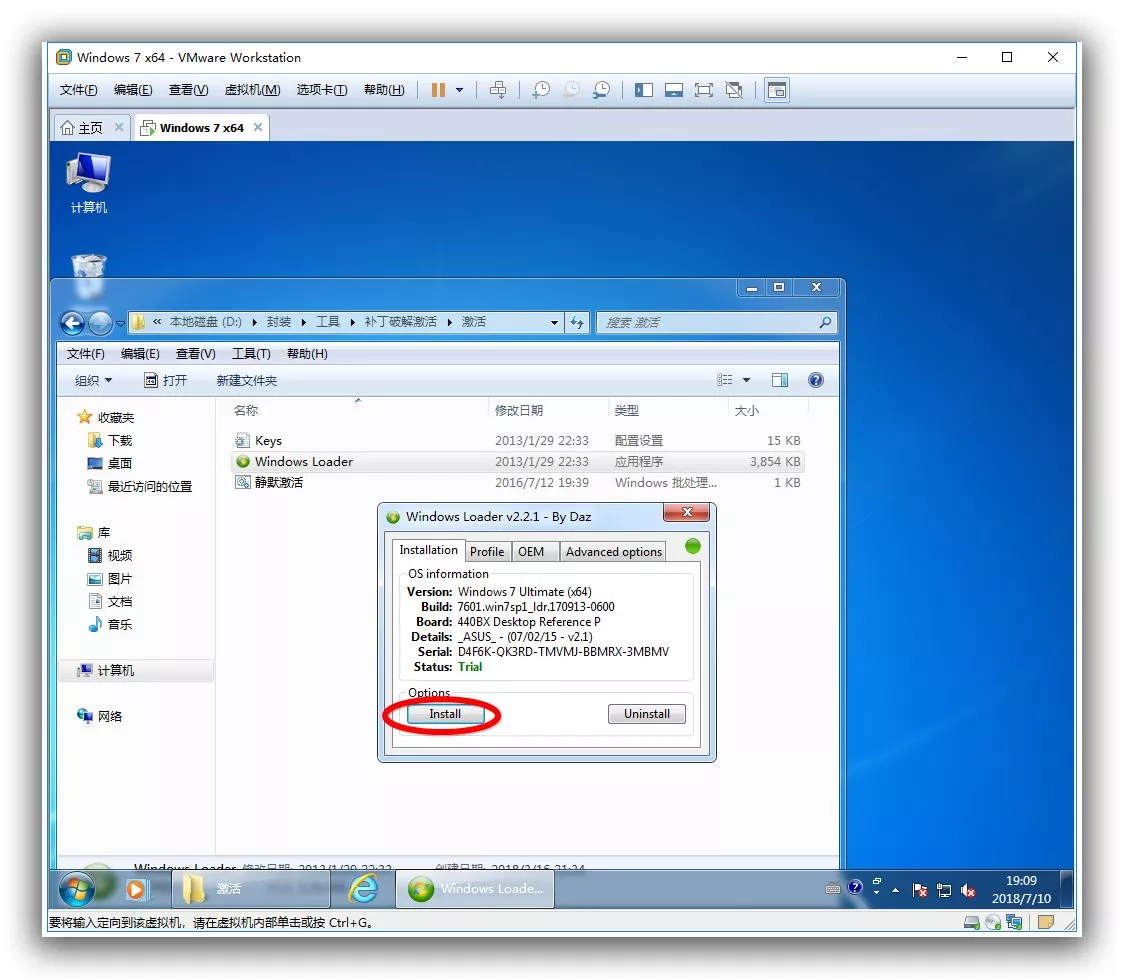The image size is (1124, 979).
Task: Select the 下载 folder in favorites
Action: [119, 440]
